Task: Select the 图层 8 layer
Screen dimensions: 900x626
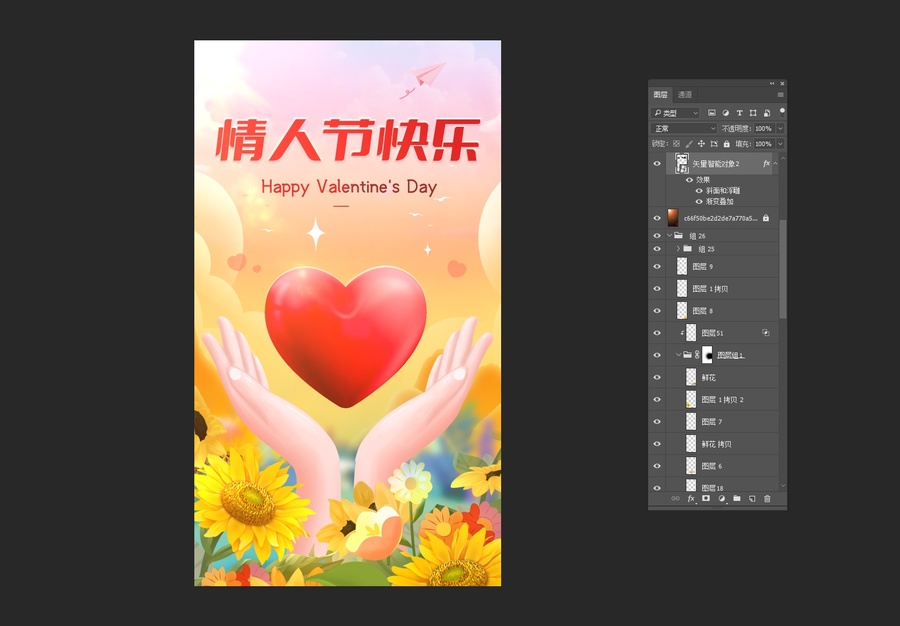Action: [722, 310]
